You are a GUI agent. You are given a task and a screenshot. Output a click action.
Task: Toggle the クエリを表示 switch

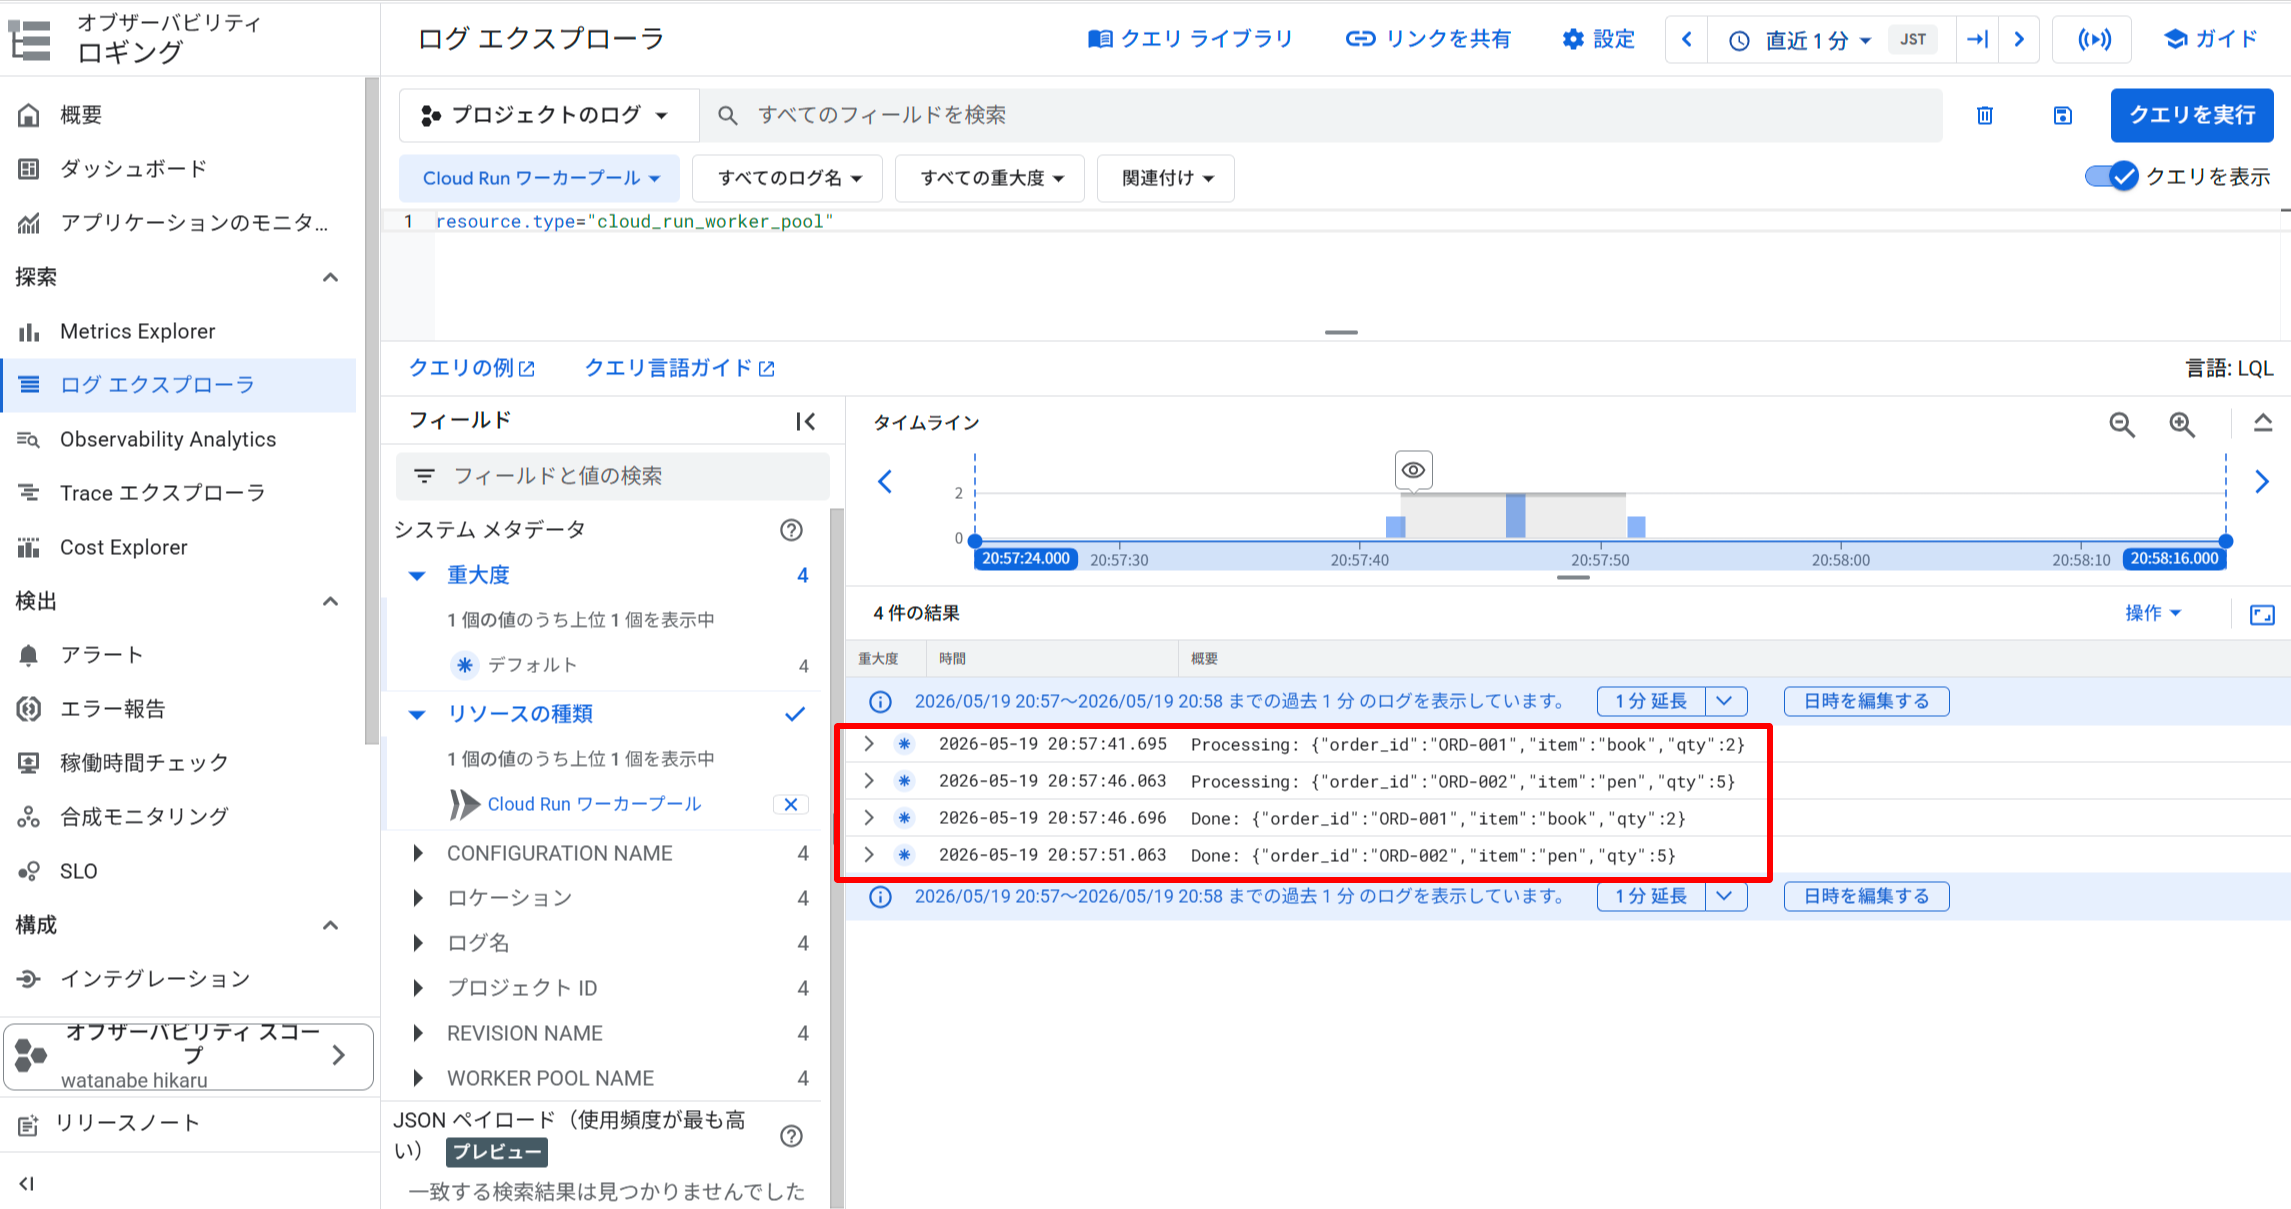click(2111, 177)
